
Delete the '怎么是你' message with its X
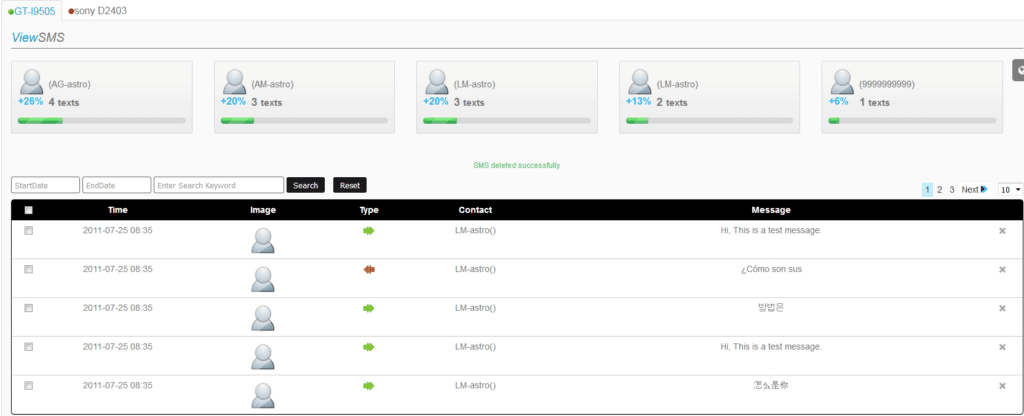(x=1002, y=386)
